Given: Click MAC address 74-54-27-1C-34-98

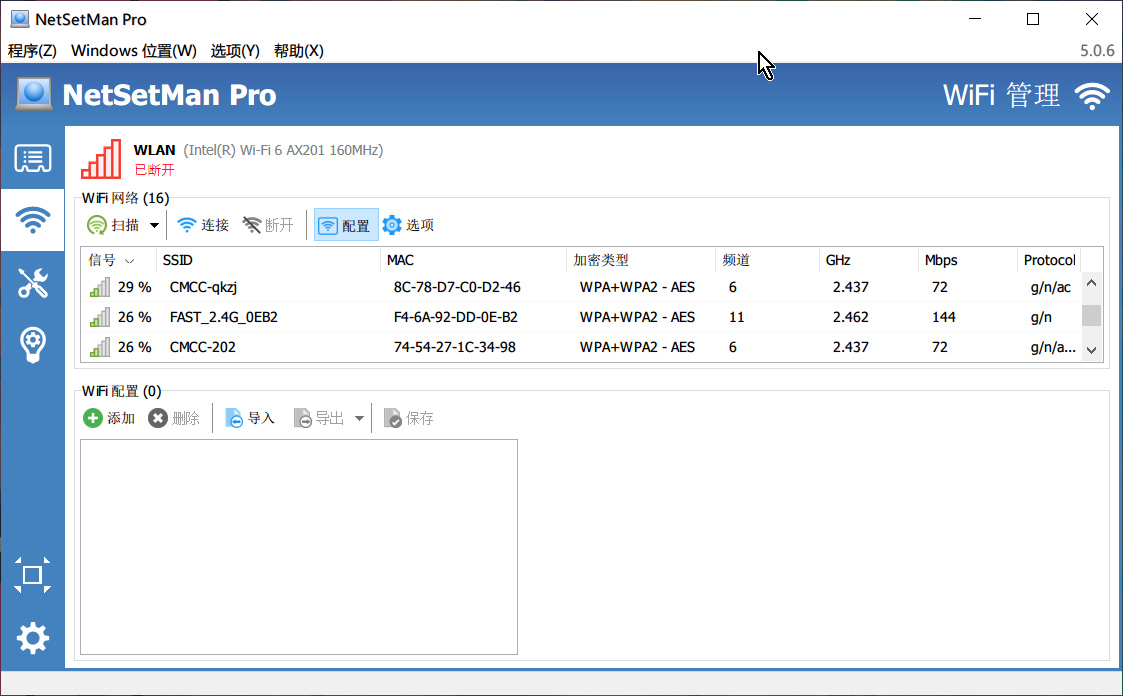Looking at the screenshot, I should pyautogui.click(x=455, y=347).
